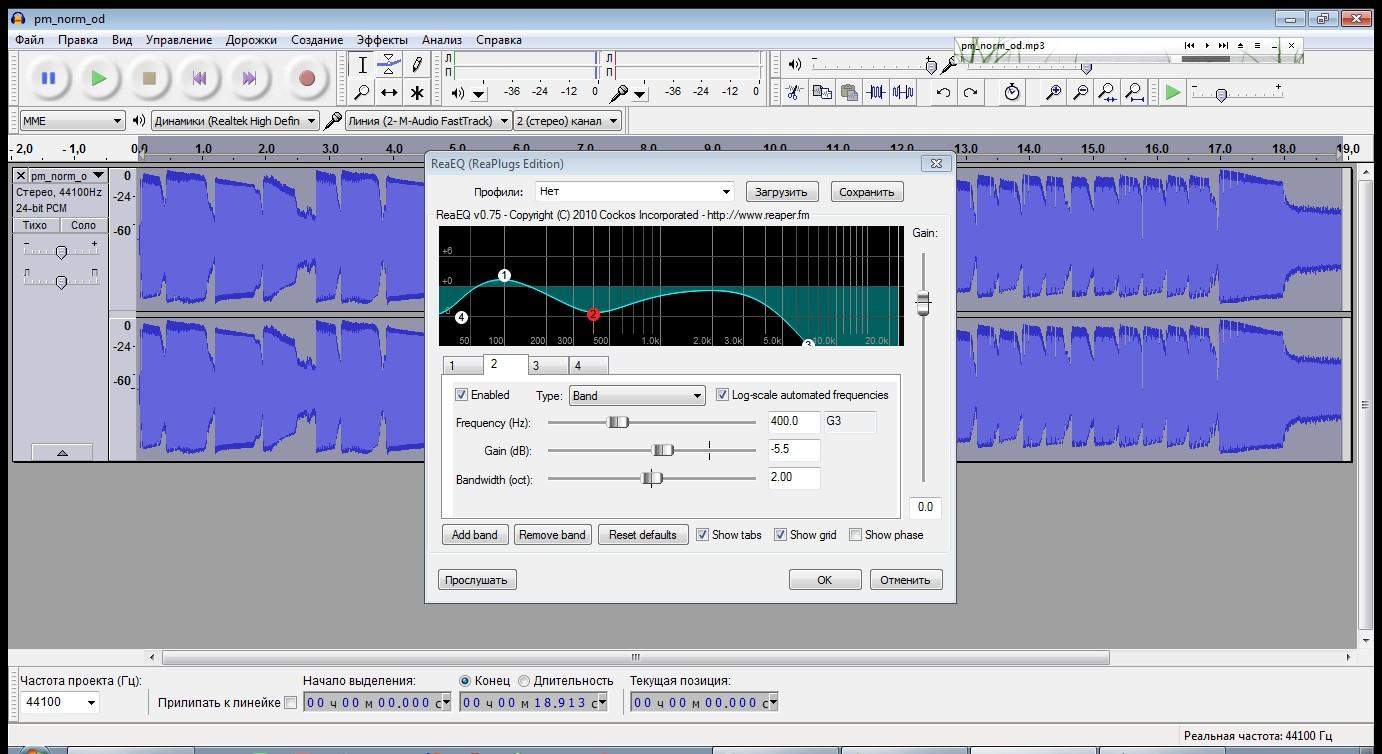Select the Длительность radio button
The width and height of the screenshot is (1382, 754).
click(x=524, y=680)
